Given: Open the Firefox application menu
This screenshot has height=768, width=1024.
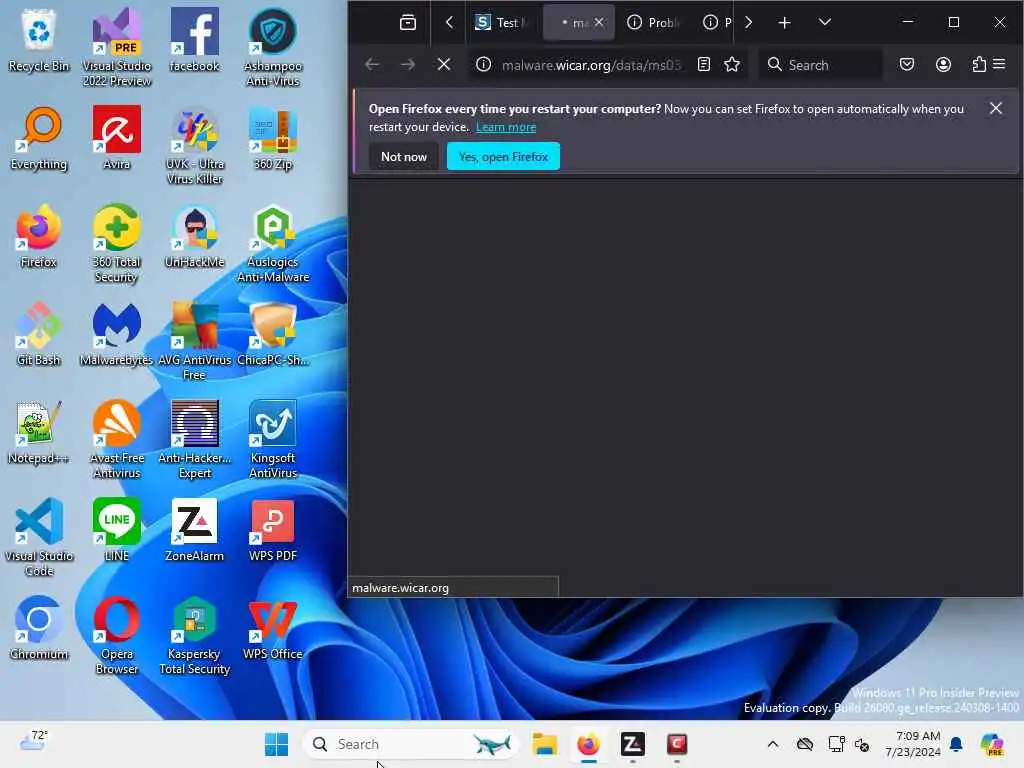Looking at the screenshot, I should click(x=999, y=64).
